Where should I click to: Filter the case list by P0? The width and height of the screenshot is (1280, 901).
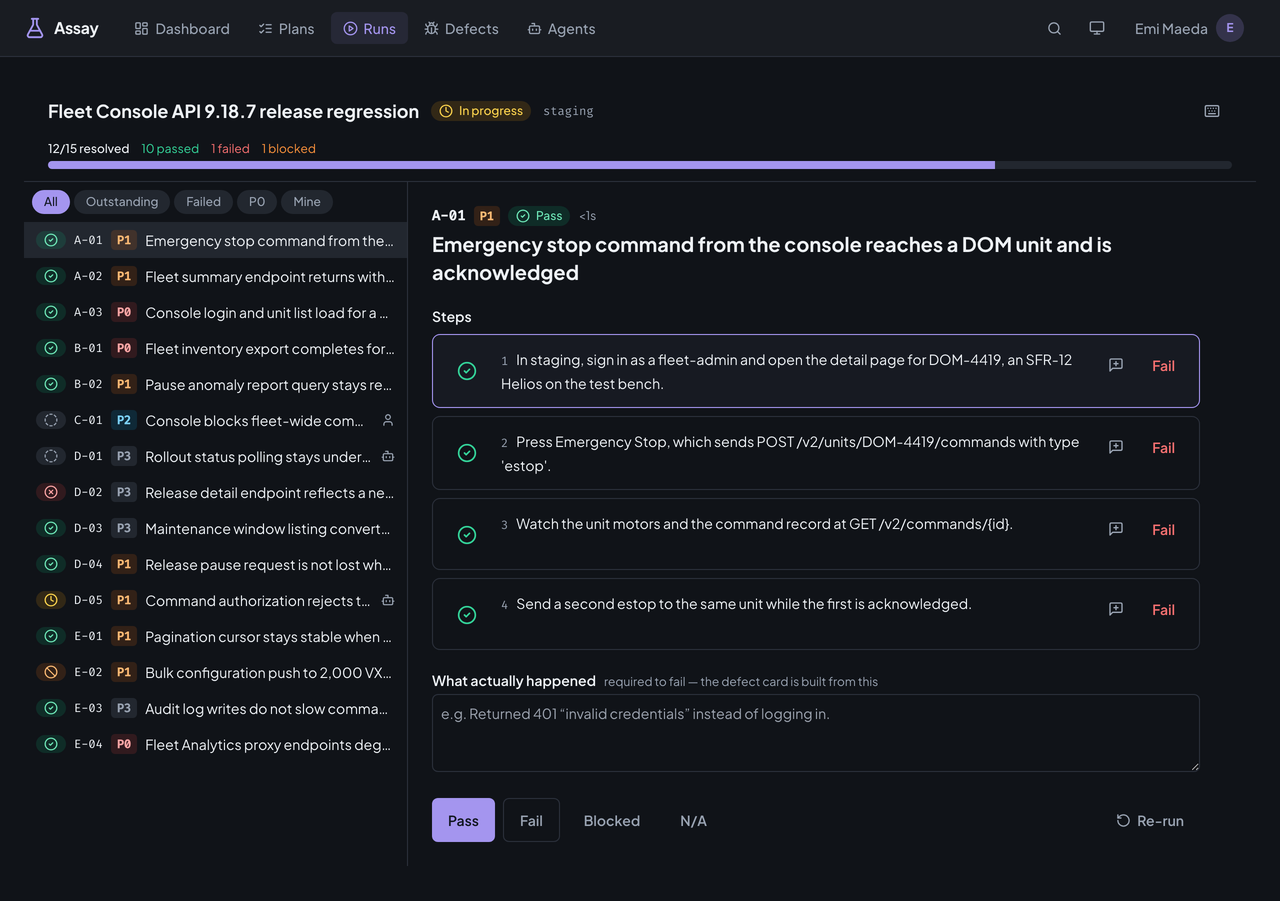point(257,202)
